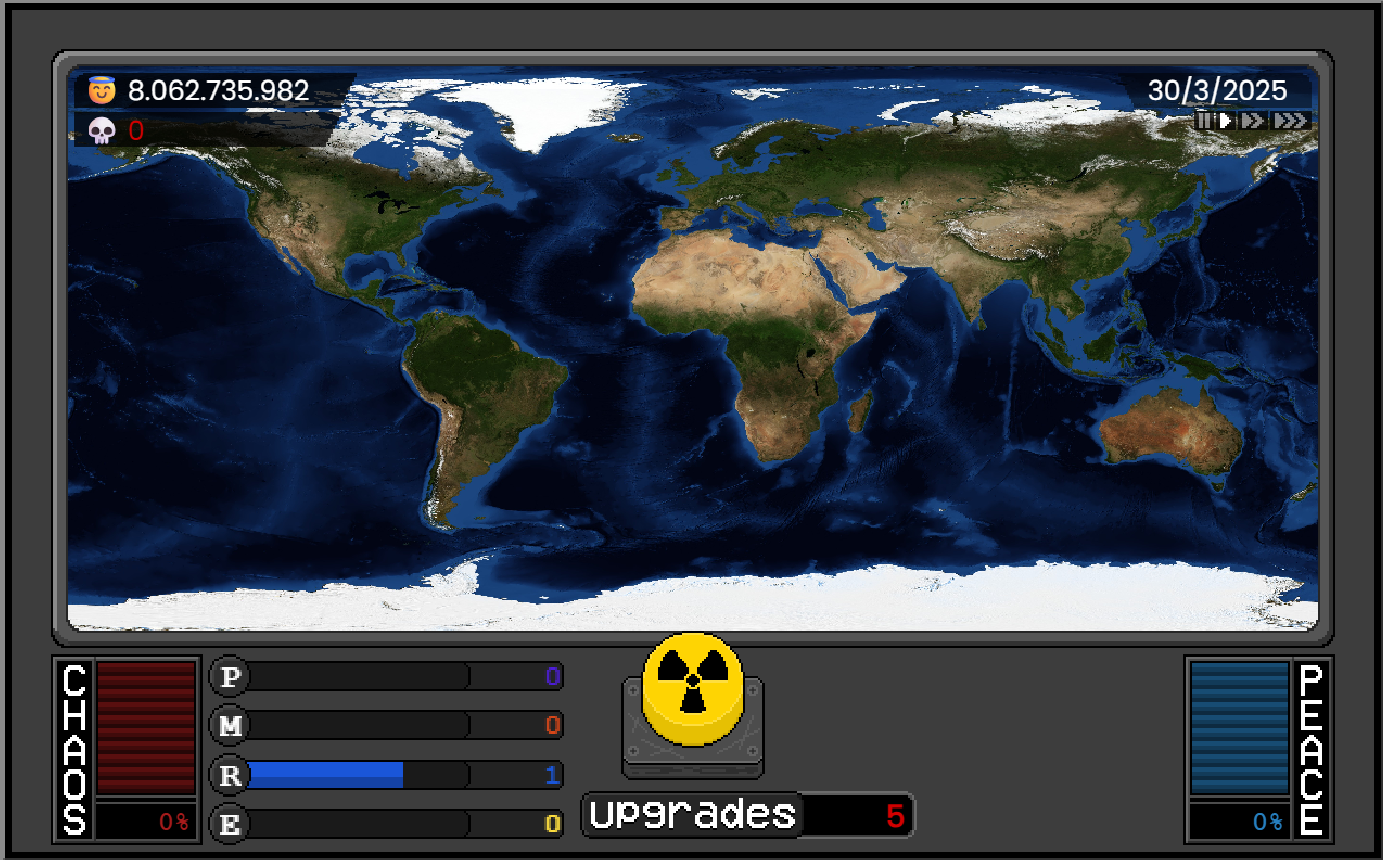The width and height of the screenshot is (1383, 860).
Task: Click the E value 0
Action: [x=552, y=824]
